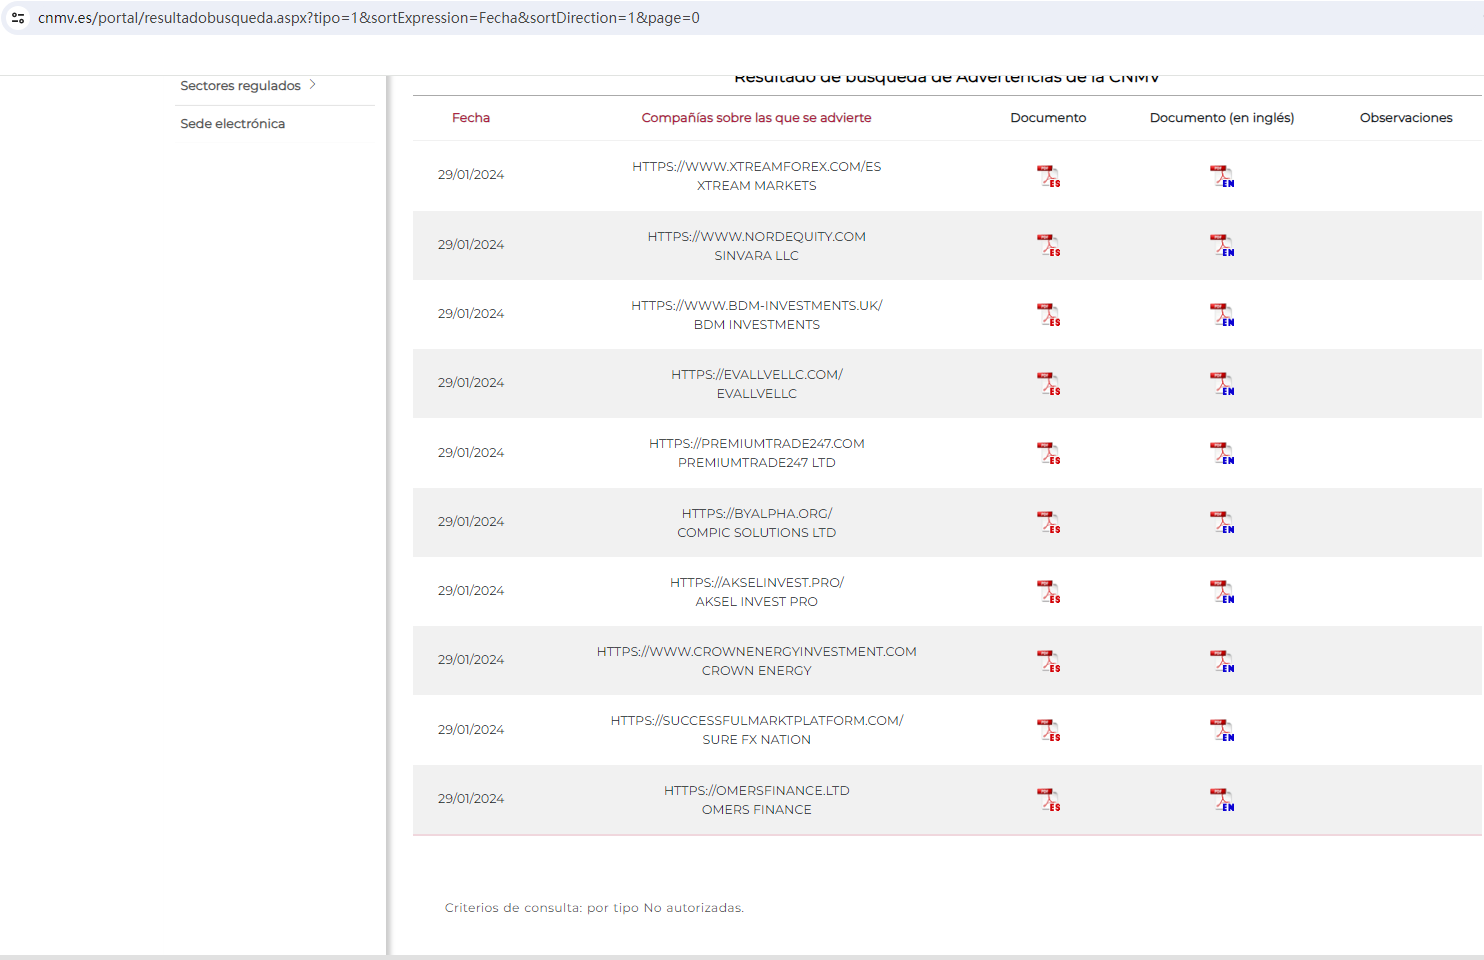Viewport: 1484px width, 960px height.
Task: Open English PDF for Crown Energy warning
Action: (1221, 661)
